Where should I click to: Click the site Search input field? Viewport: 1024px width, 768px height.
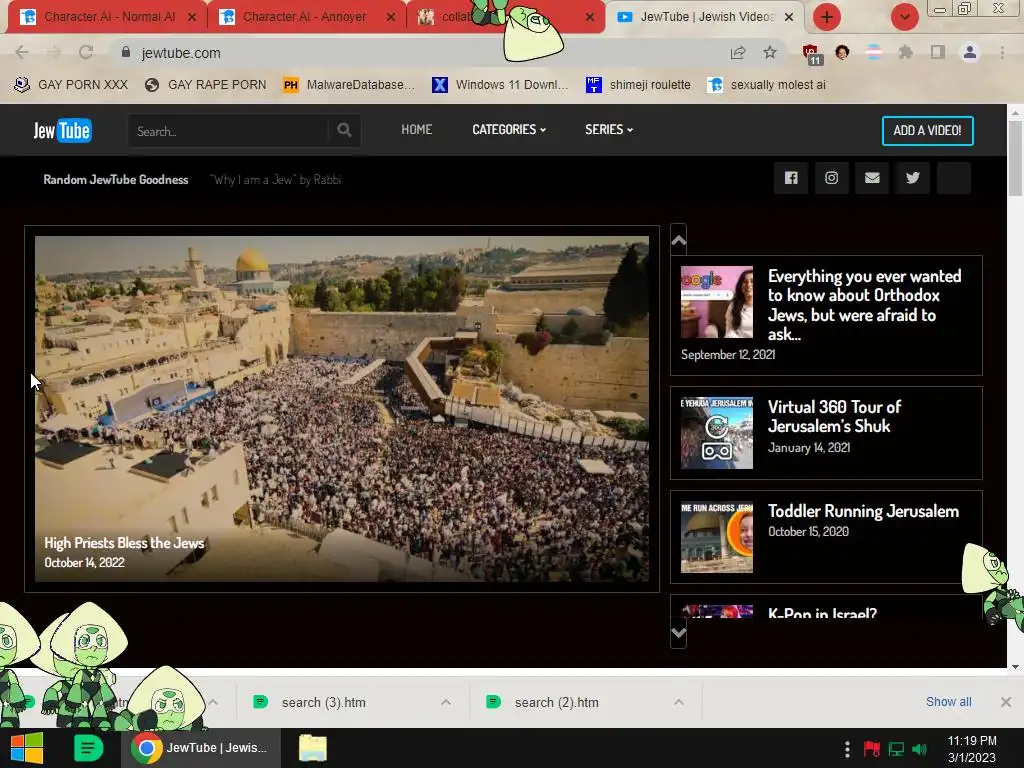tap(229, 131)
